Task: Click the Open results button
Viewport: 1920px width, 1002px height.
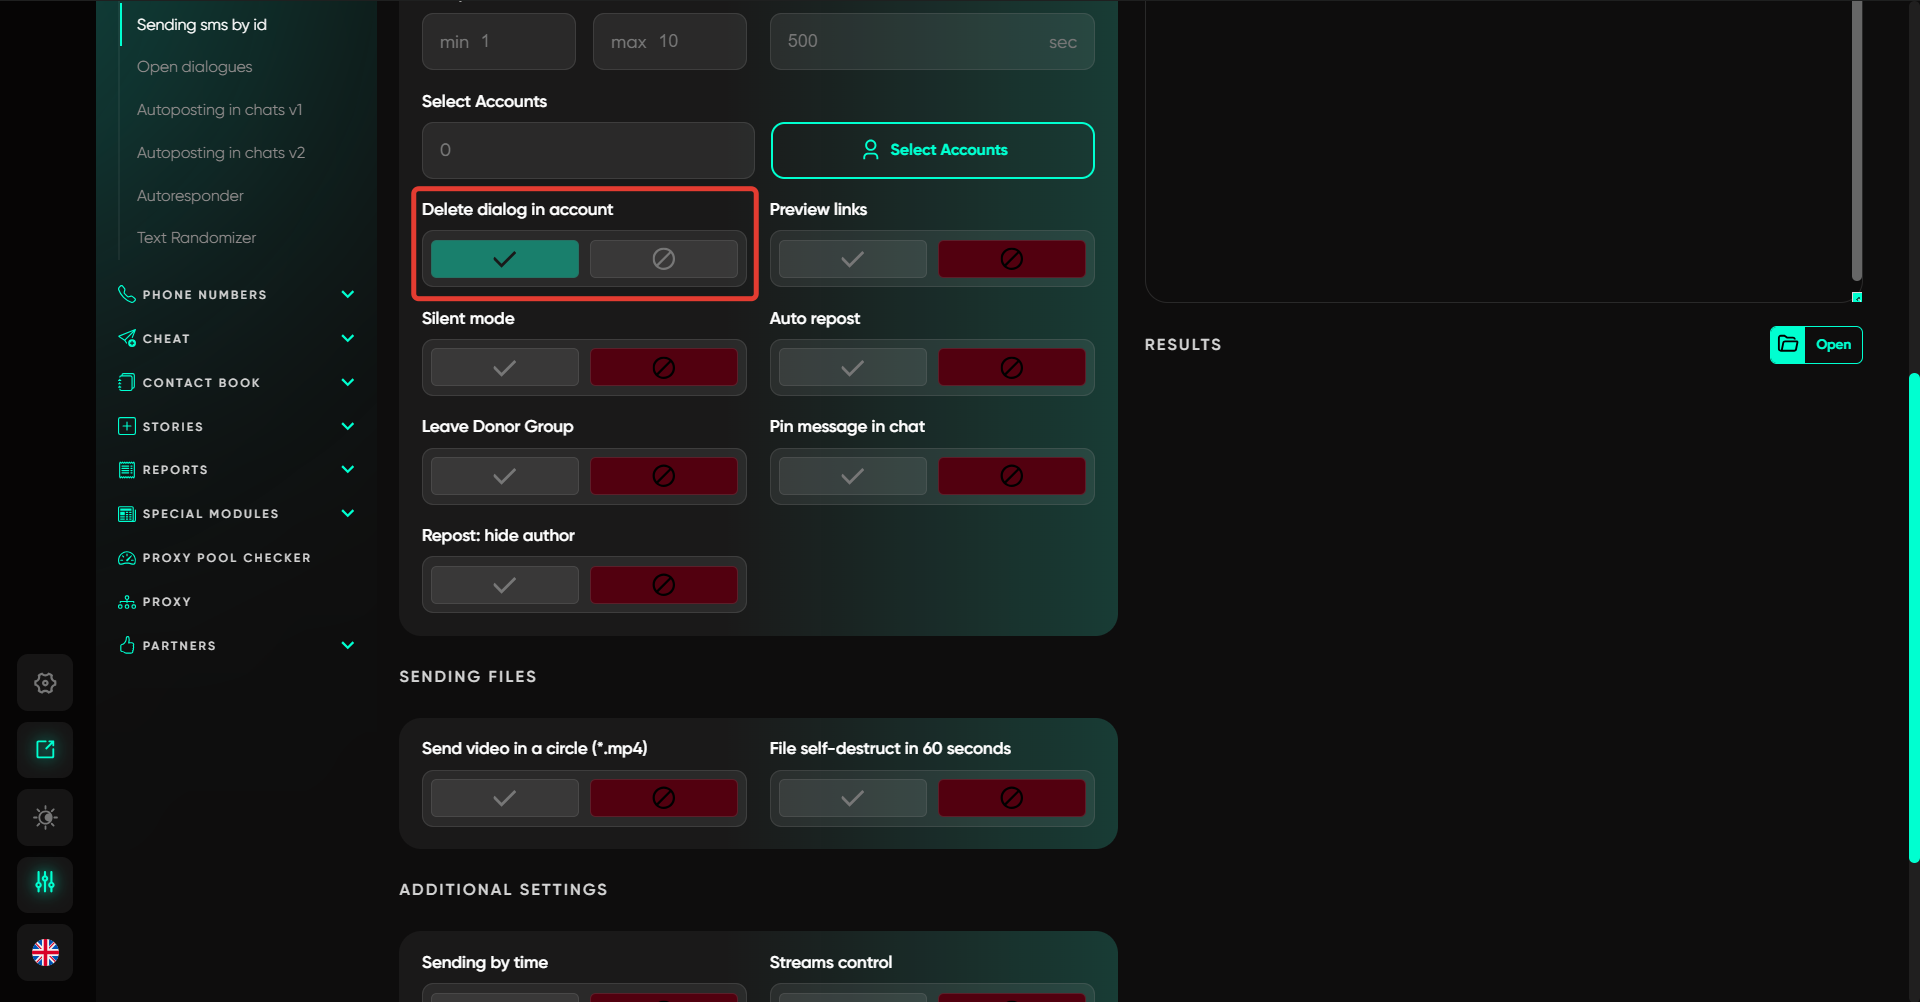Action: coord(1833,345)
